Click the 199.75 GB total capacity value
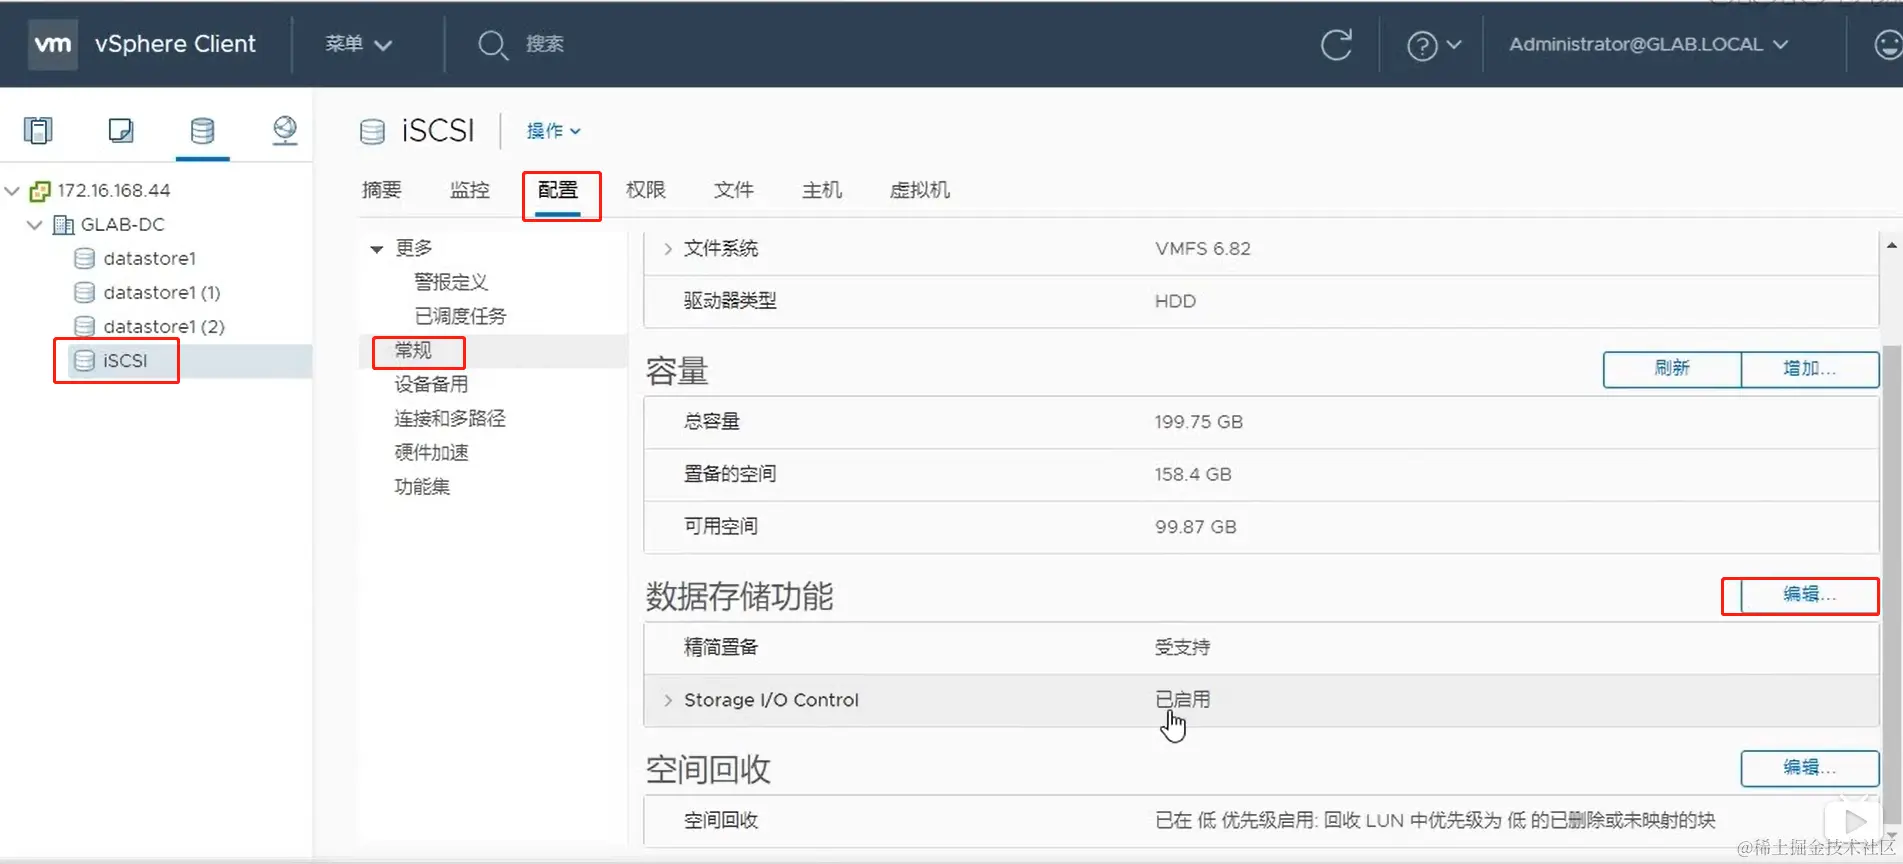Screen dimensions: 1903x864 pos(1199,422)
